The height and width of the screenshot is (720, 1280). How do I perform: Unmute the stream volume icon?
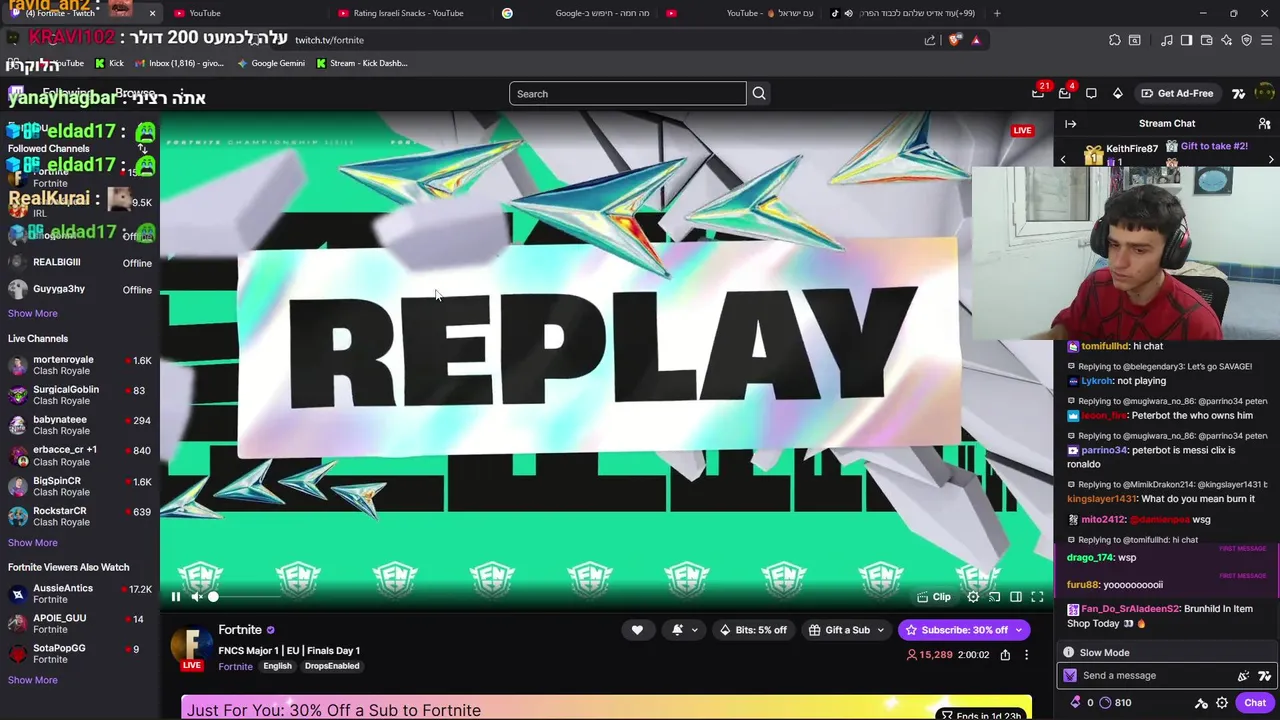[197, 597]
